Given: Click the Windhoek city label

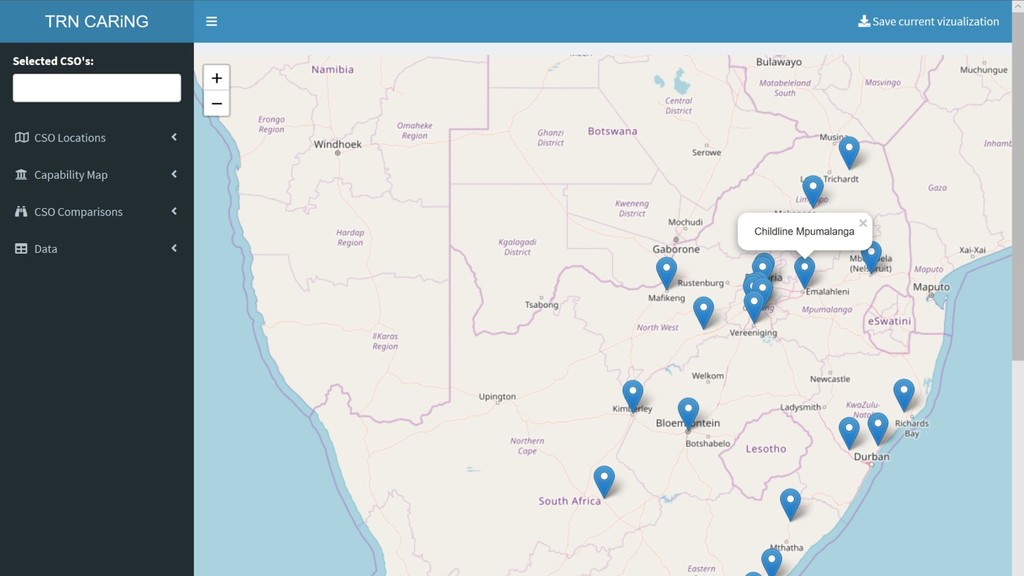Looking at the screenshot, I should point(337,144).
